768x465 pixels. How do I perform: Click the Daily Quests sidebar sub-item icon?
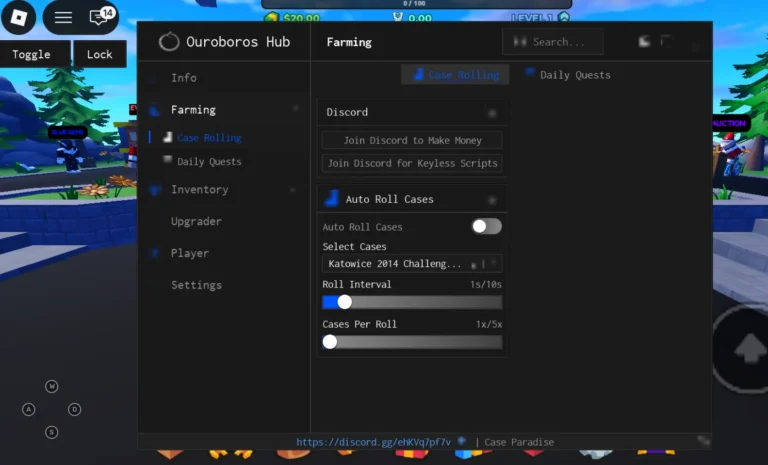click(x=168, y=160)
